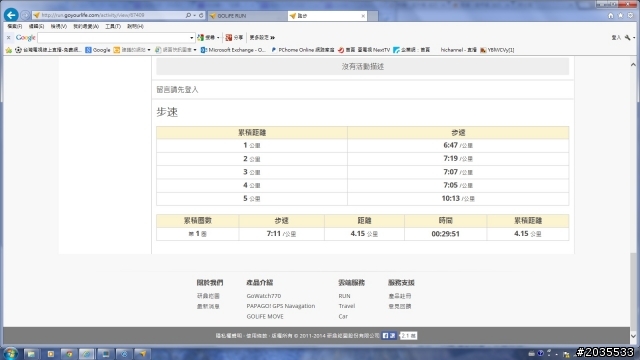Open favorites star icon at top right
This screenshot has height=360, width=640.
[x=620, y=16]
